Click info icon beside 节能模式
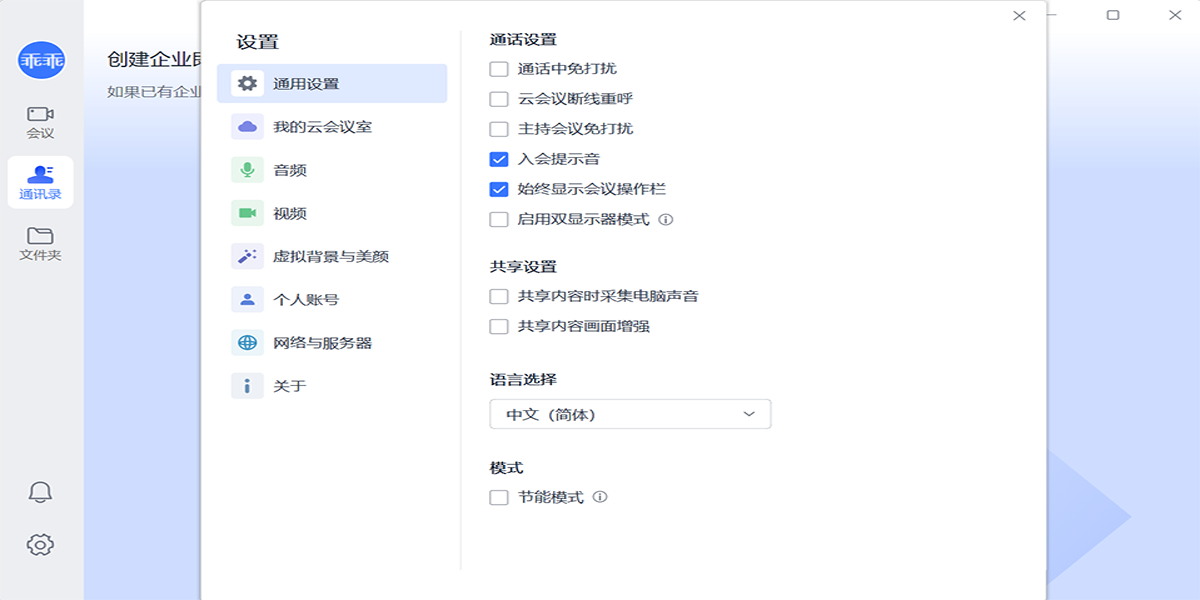Screen dimensions: 1200x600 click(x=600, y=497)
